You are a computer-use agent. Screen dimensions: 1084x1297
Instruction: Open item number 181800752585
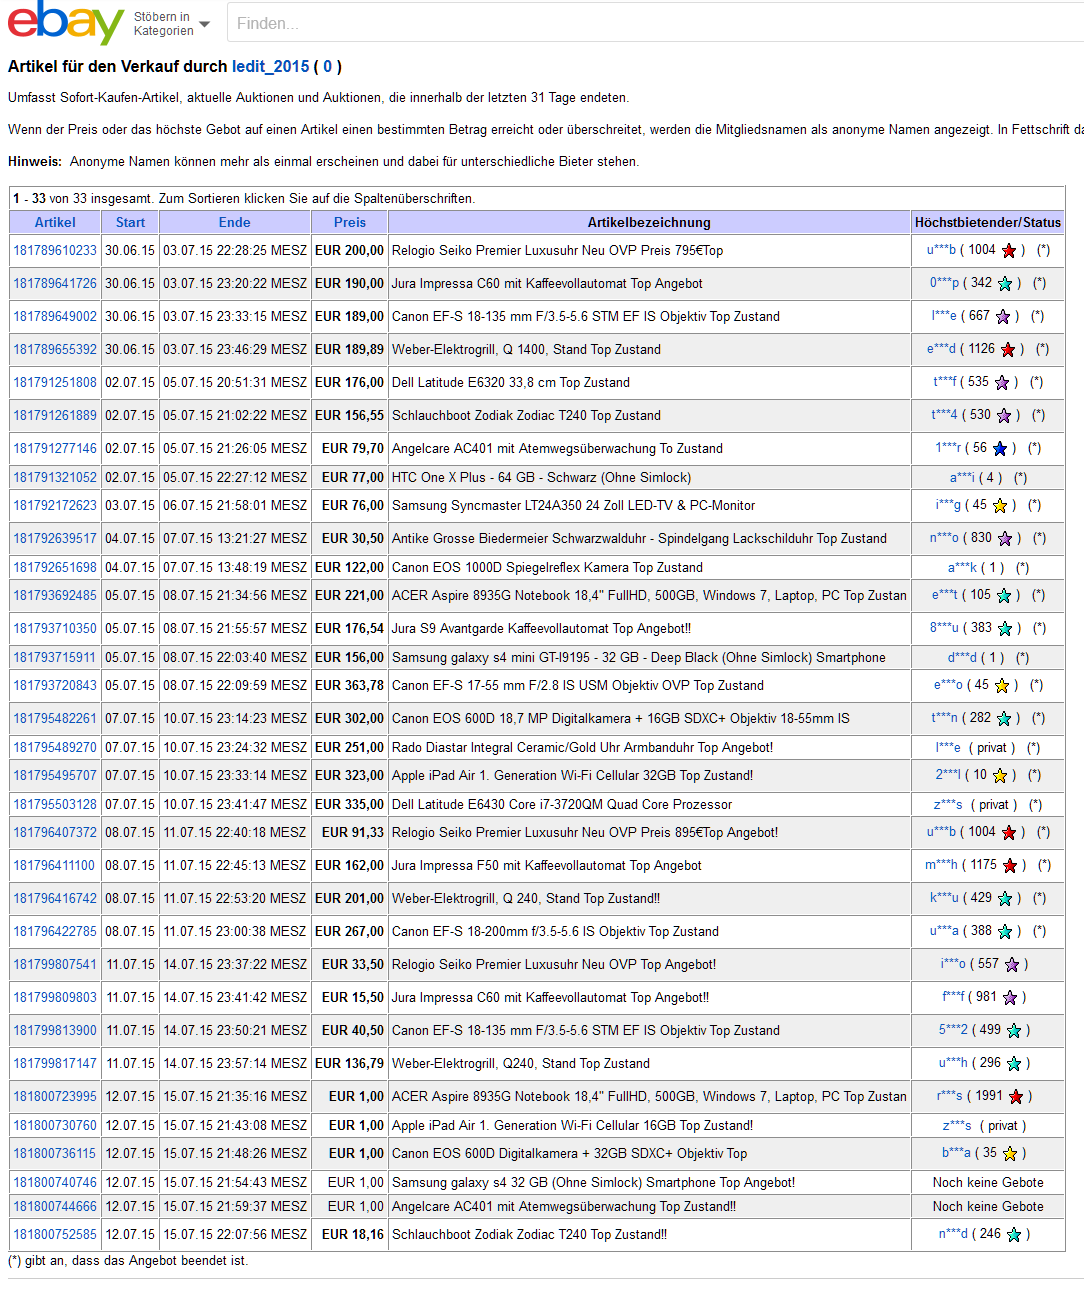(55, 1235)
